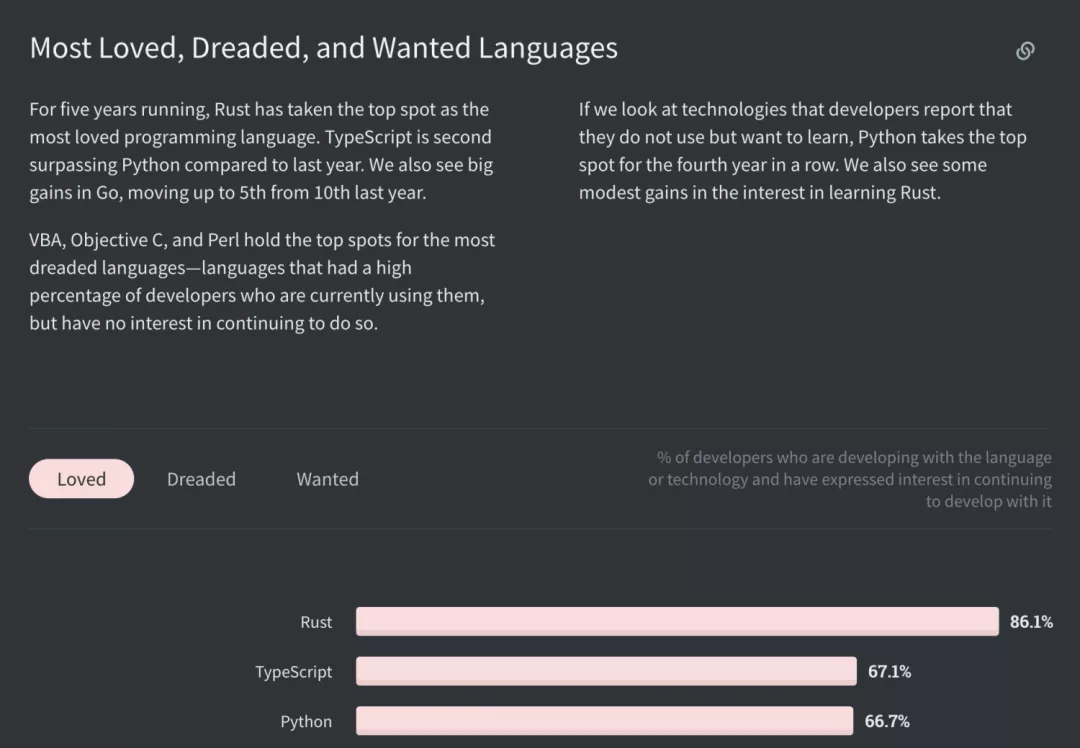Click the 86.1% value next to Rust
The image size is (1080, 748).
click(x=1031, y=622)
